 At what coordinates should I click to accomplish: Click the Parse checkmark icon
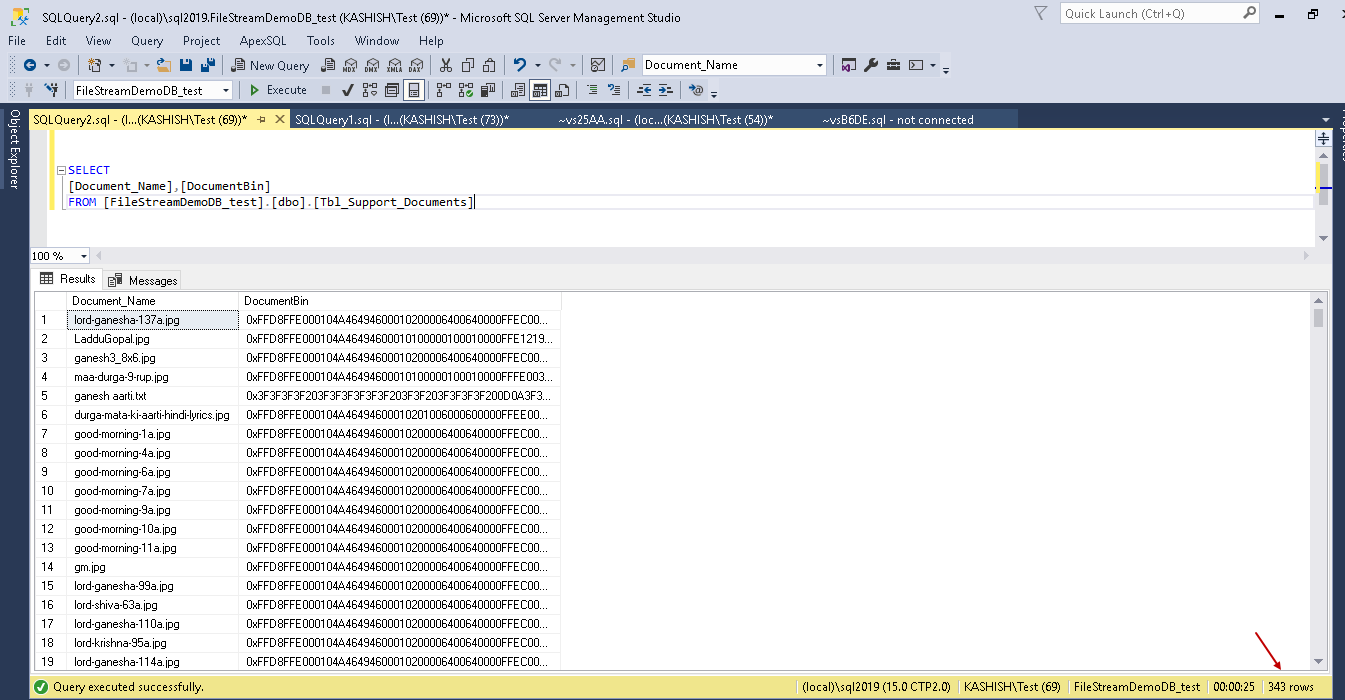pyautogui.click(x=347, y=90)
